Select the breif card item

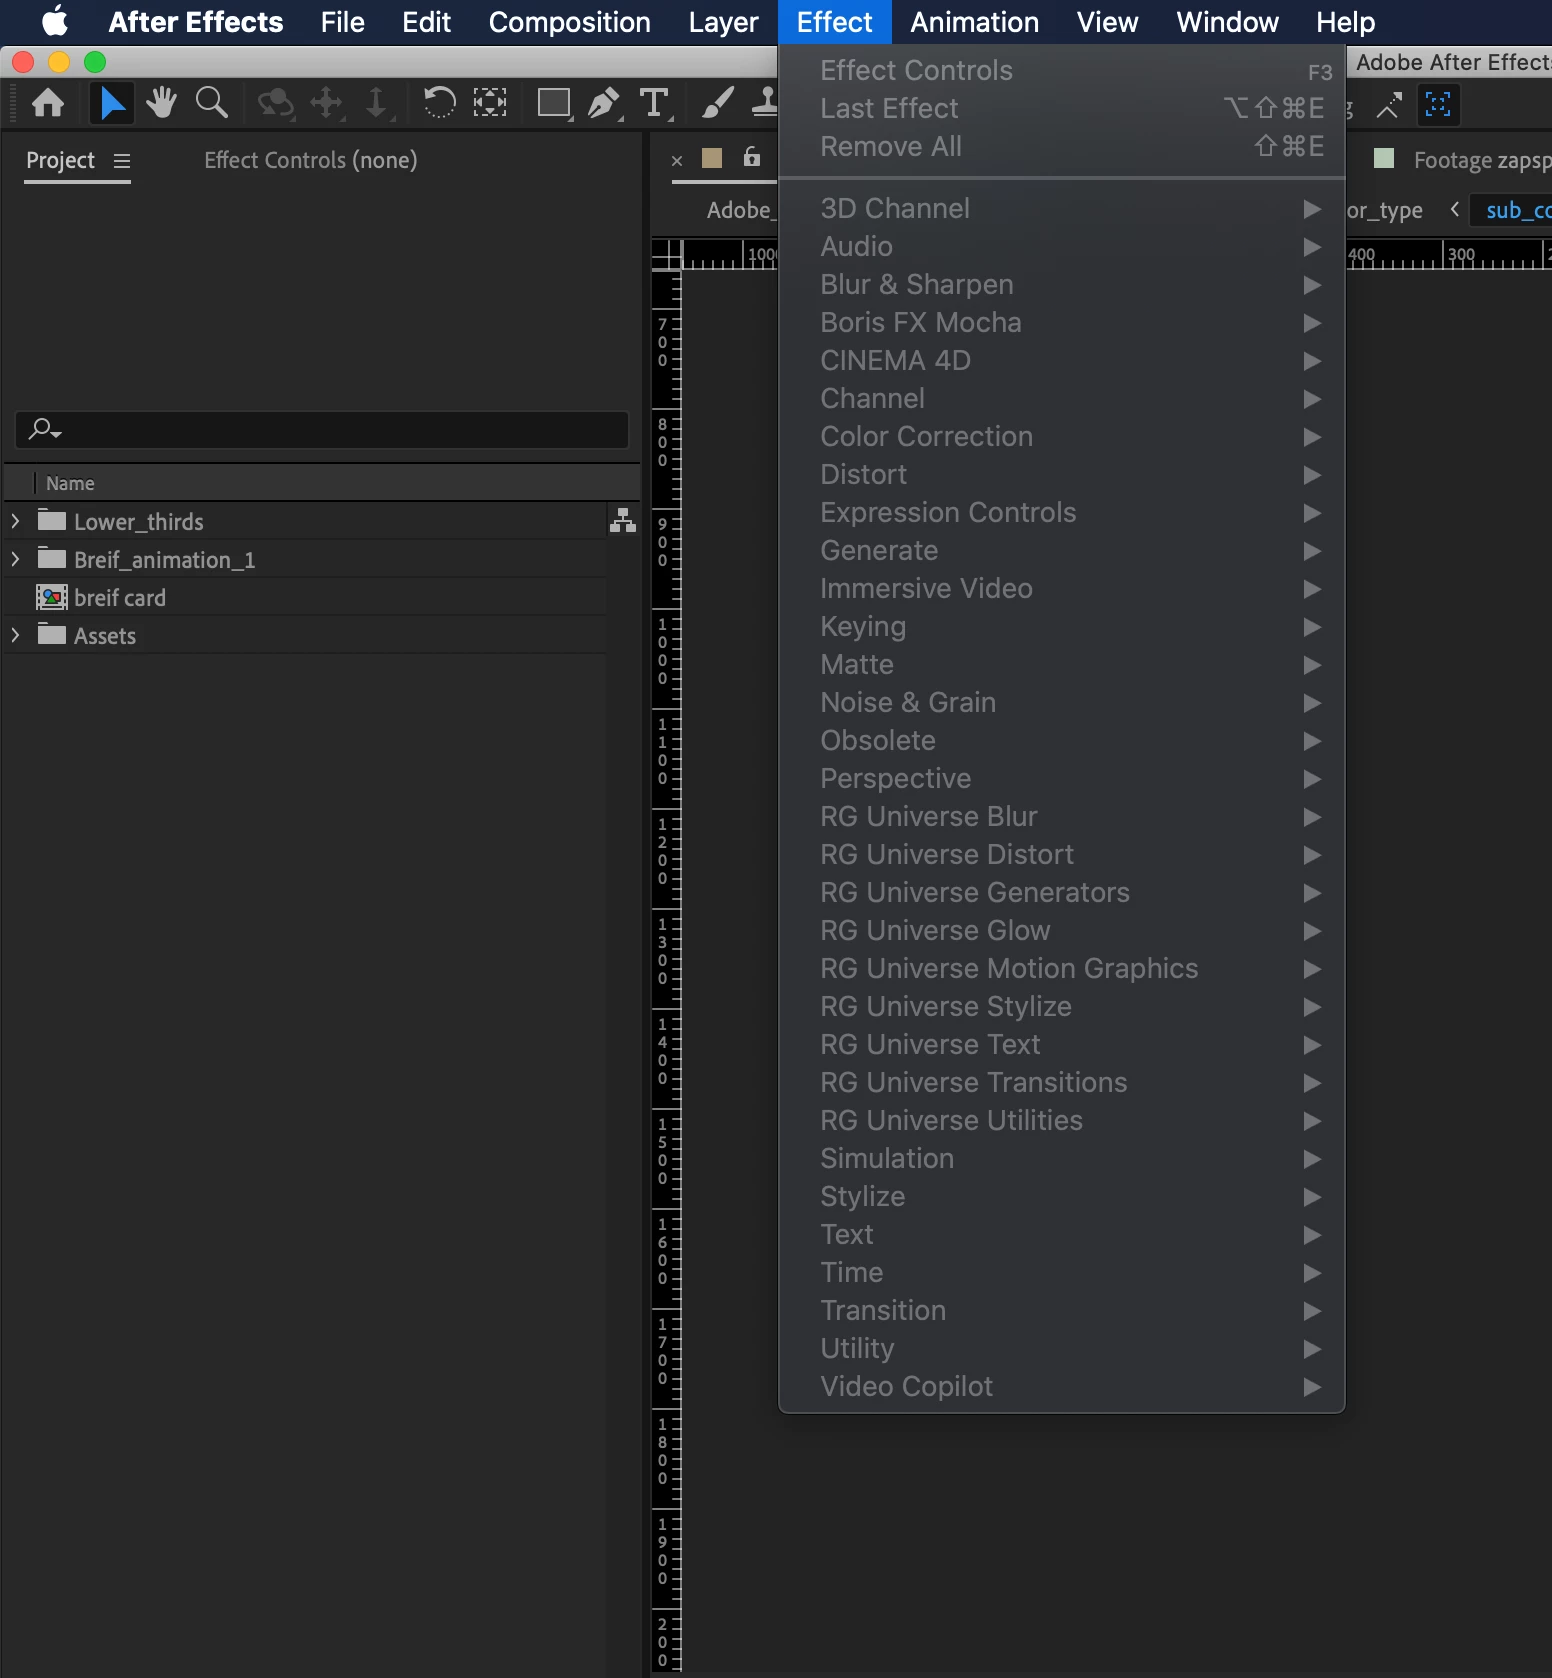119,597
